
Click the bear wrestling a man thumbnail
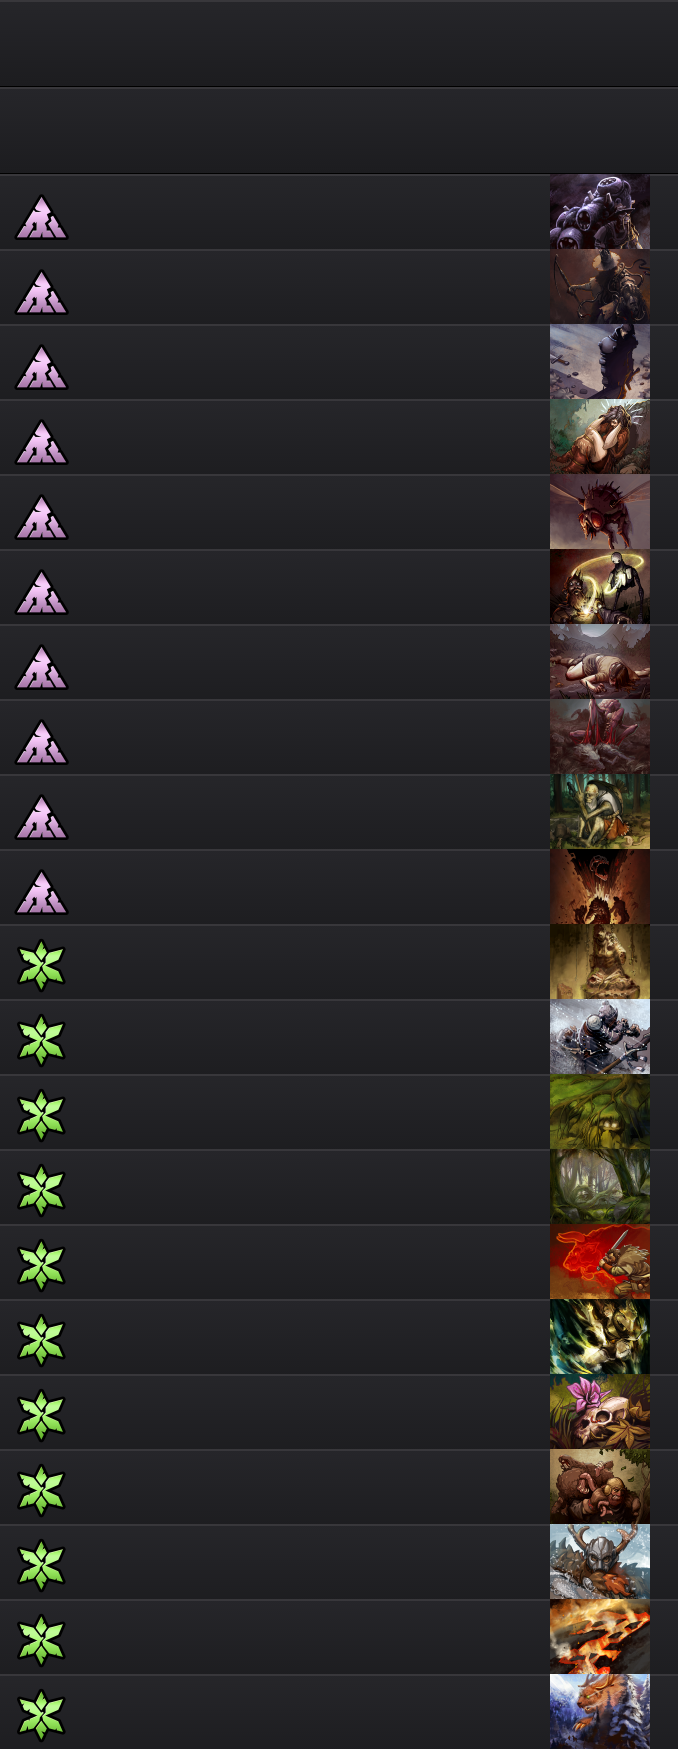(600, 1487)
